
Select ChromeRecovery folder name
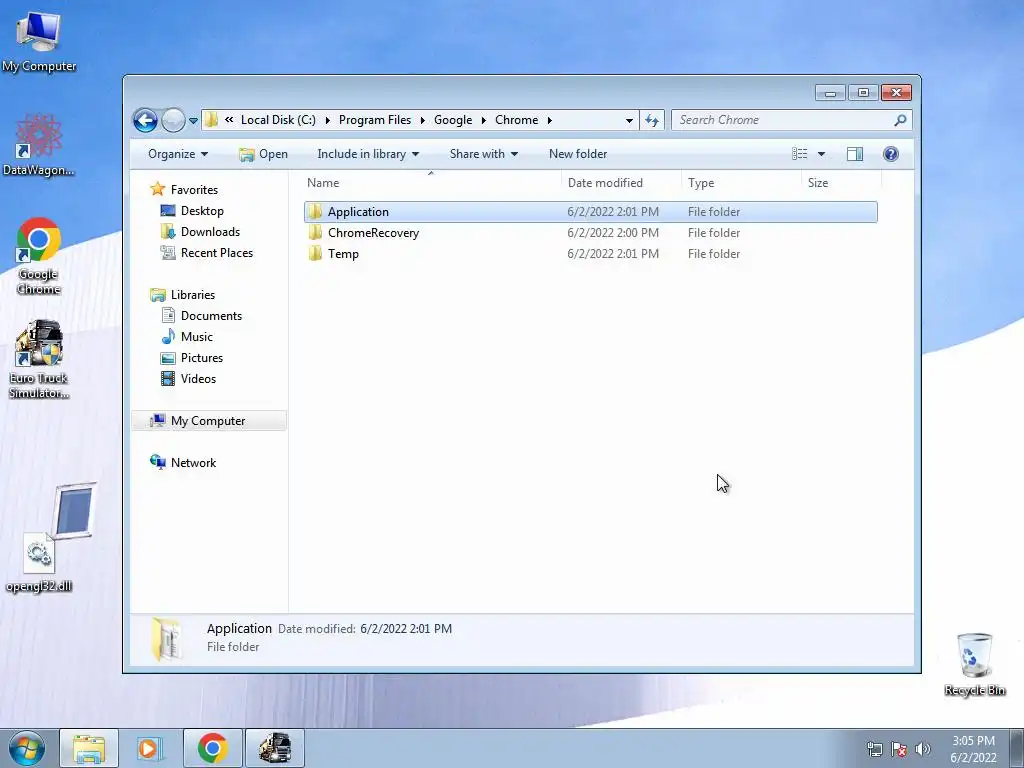[373, 233]
